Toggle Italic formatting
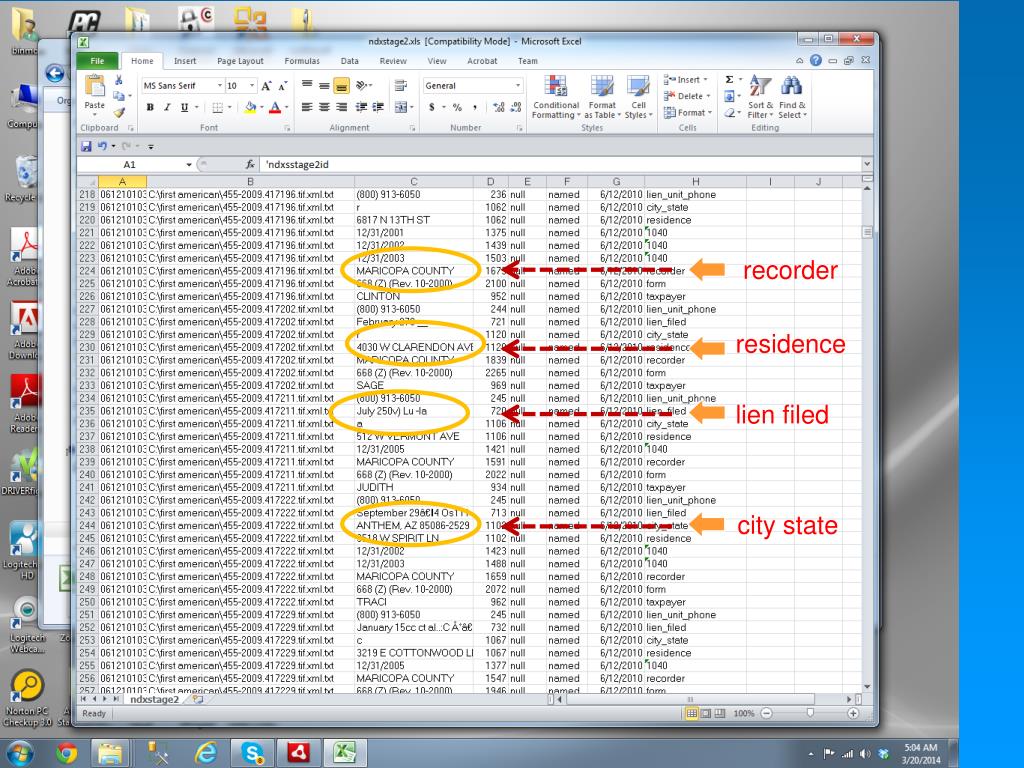Screen dimensions: 1024x768 click(x=167, y=107)
